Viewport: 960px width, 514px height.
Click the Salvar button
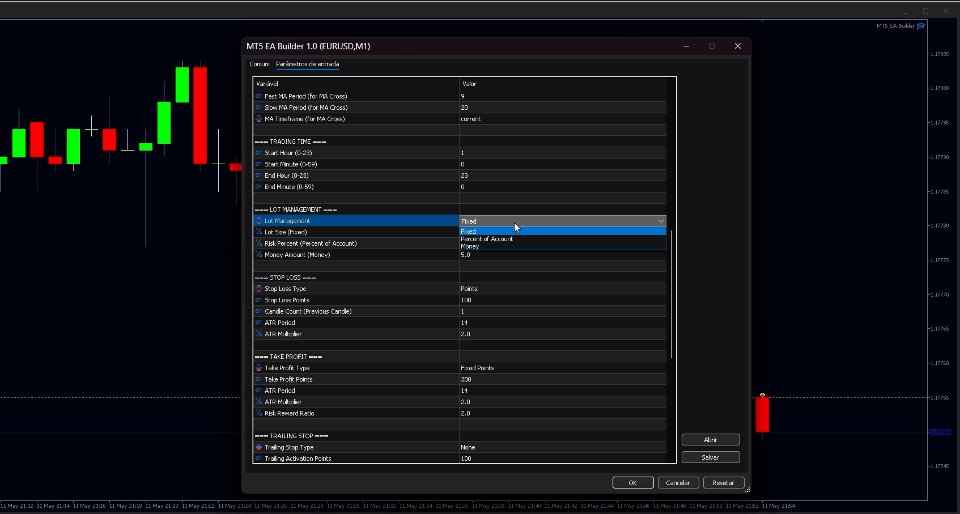click(710, 458)
